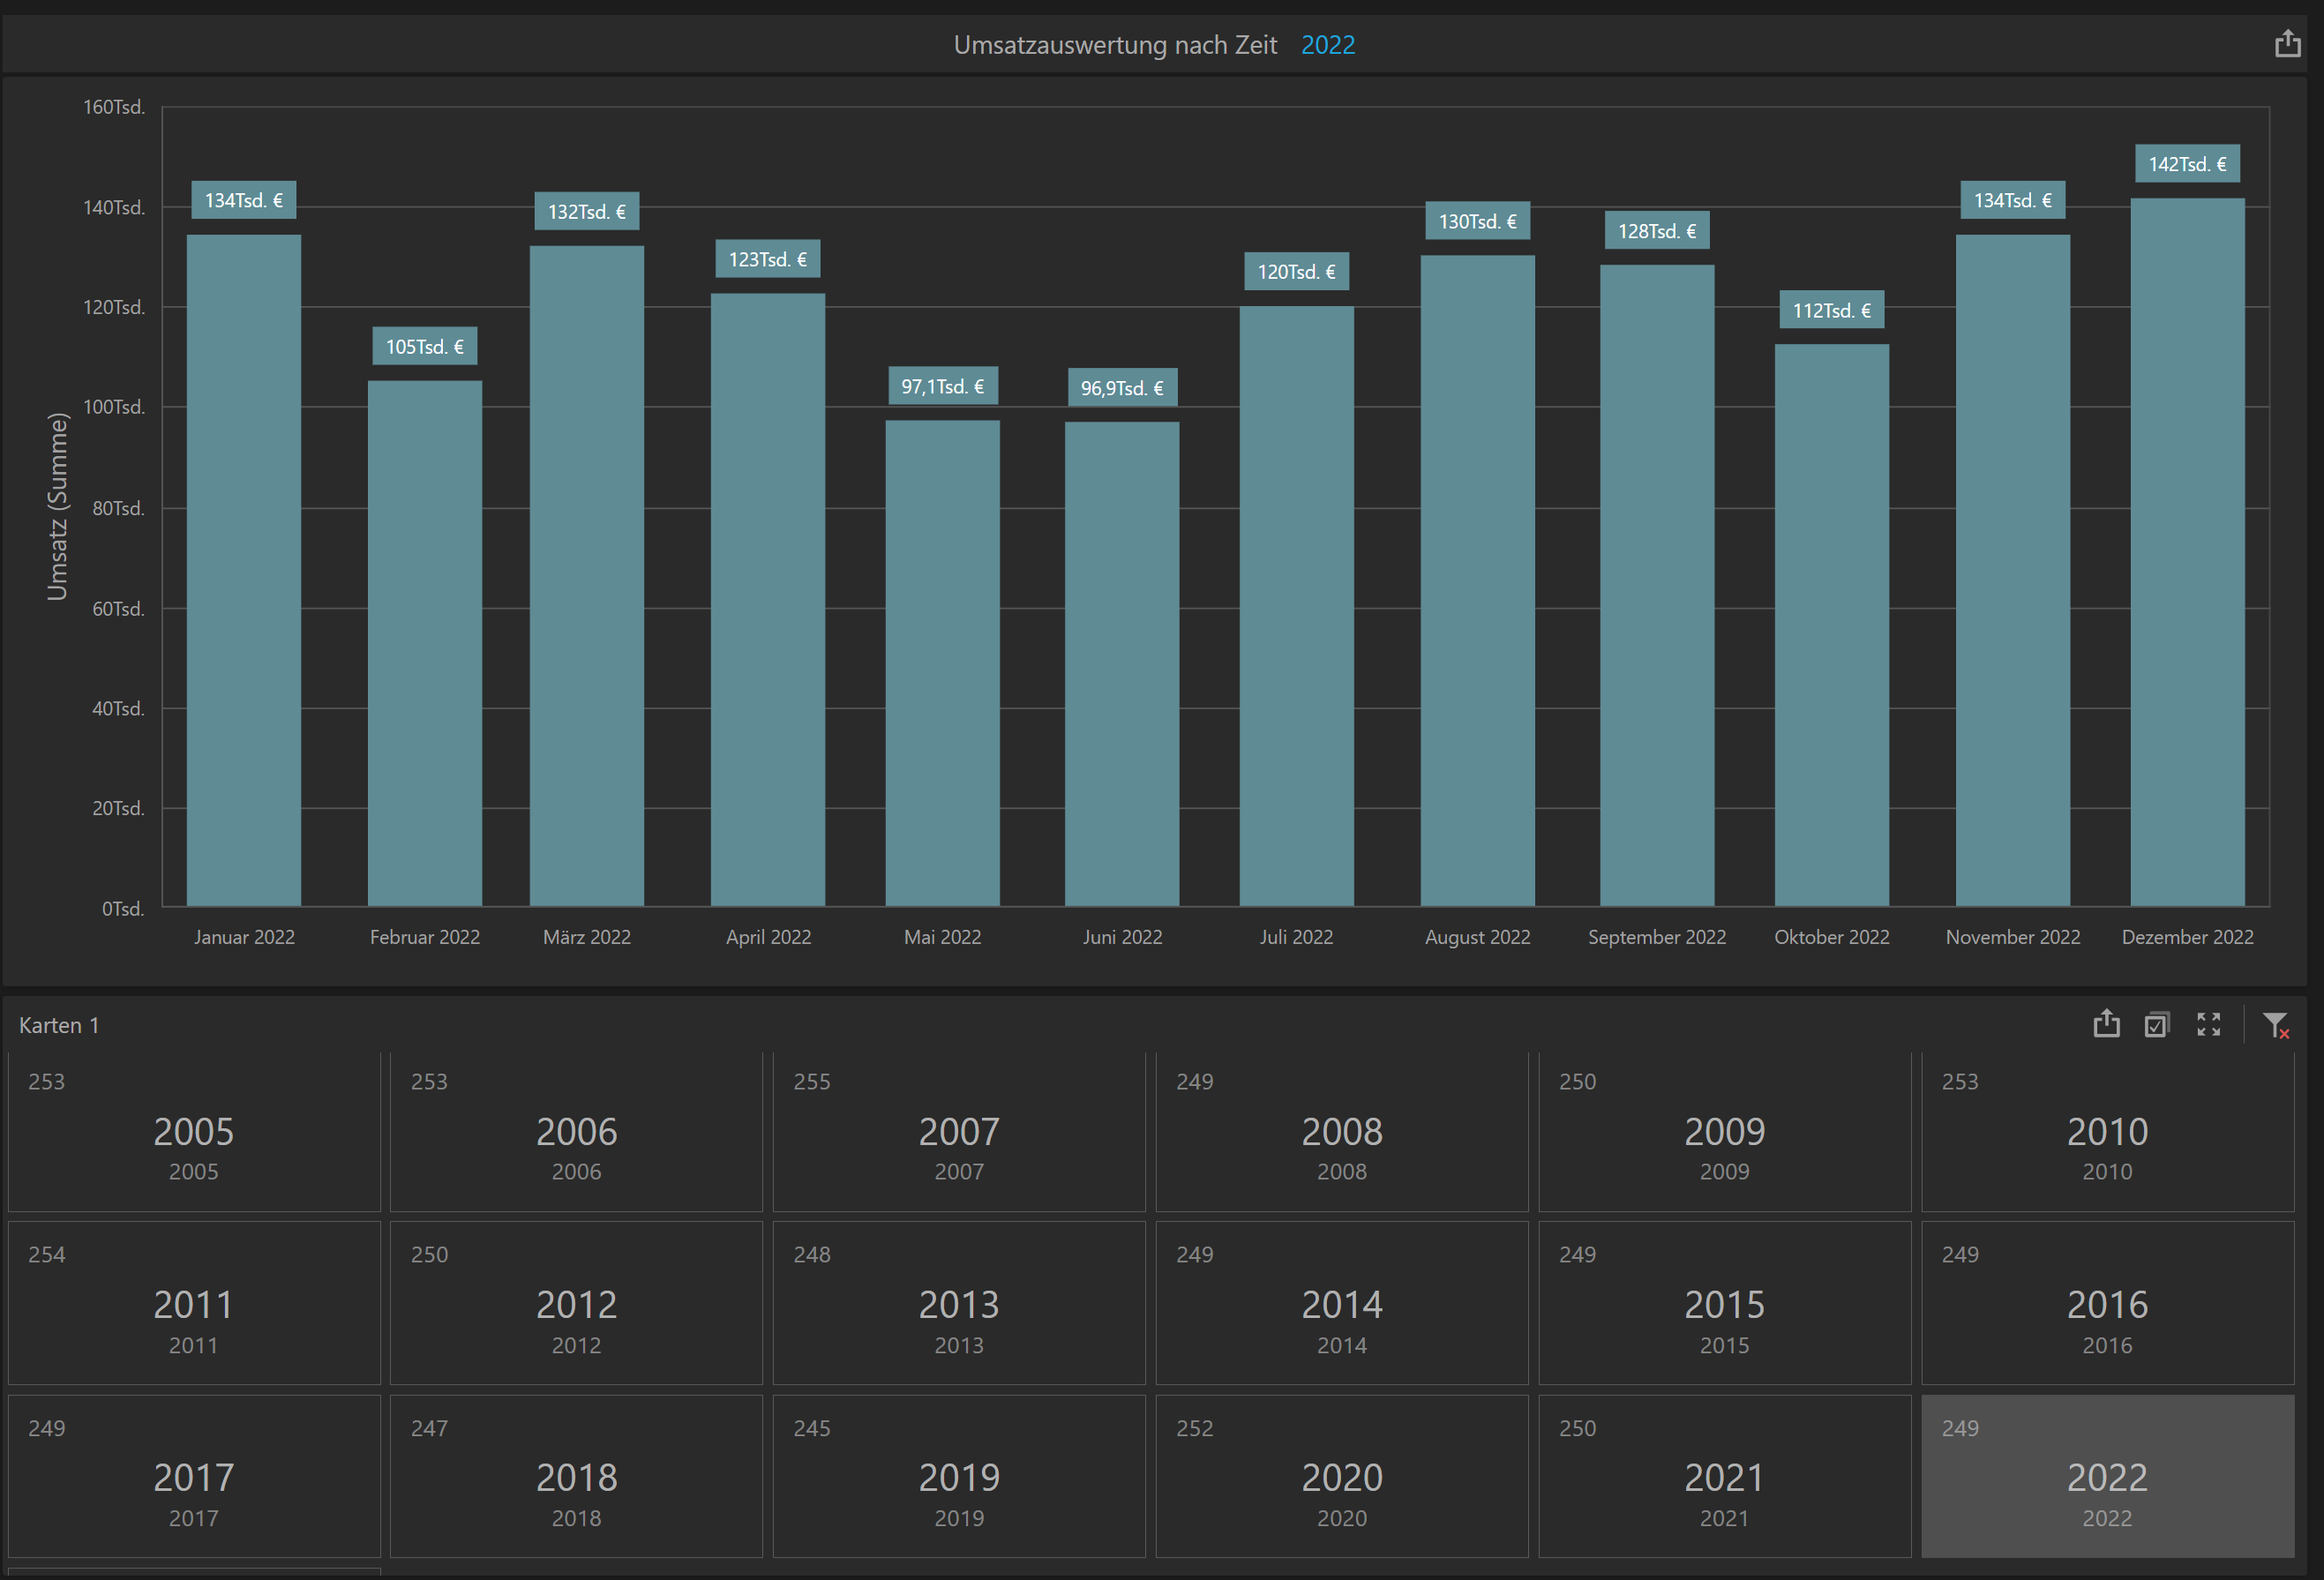Image resolution: width=2324 pixels, height=1580 pixels.
Task: Click the März 2022 bar
Action: (x=587, y=576)
